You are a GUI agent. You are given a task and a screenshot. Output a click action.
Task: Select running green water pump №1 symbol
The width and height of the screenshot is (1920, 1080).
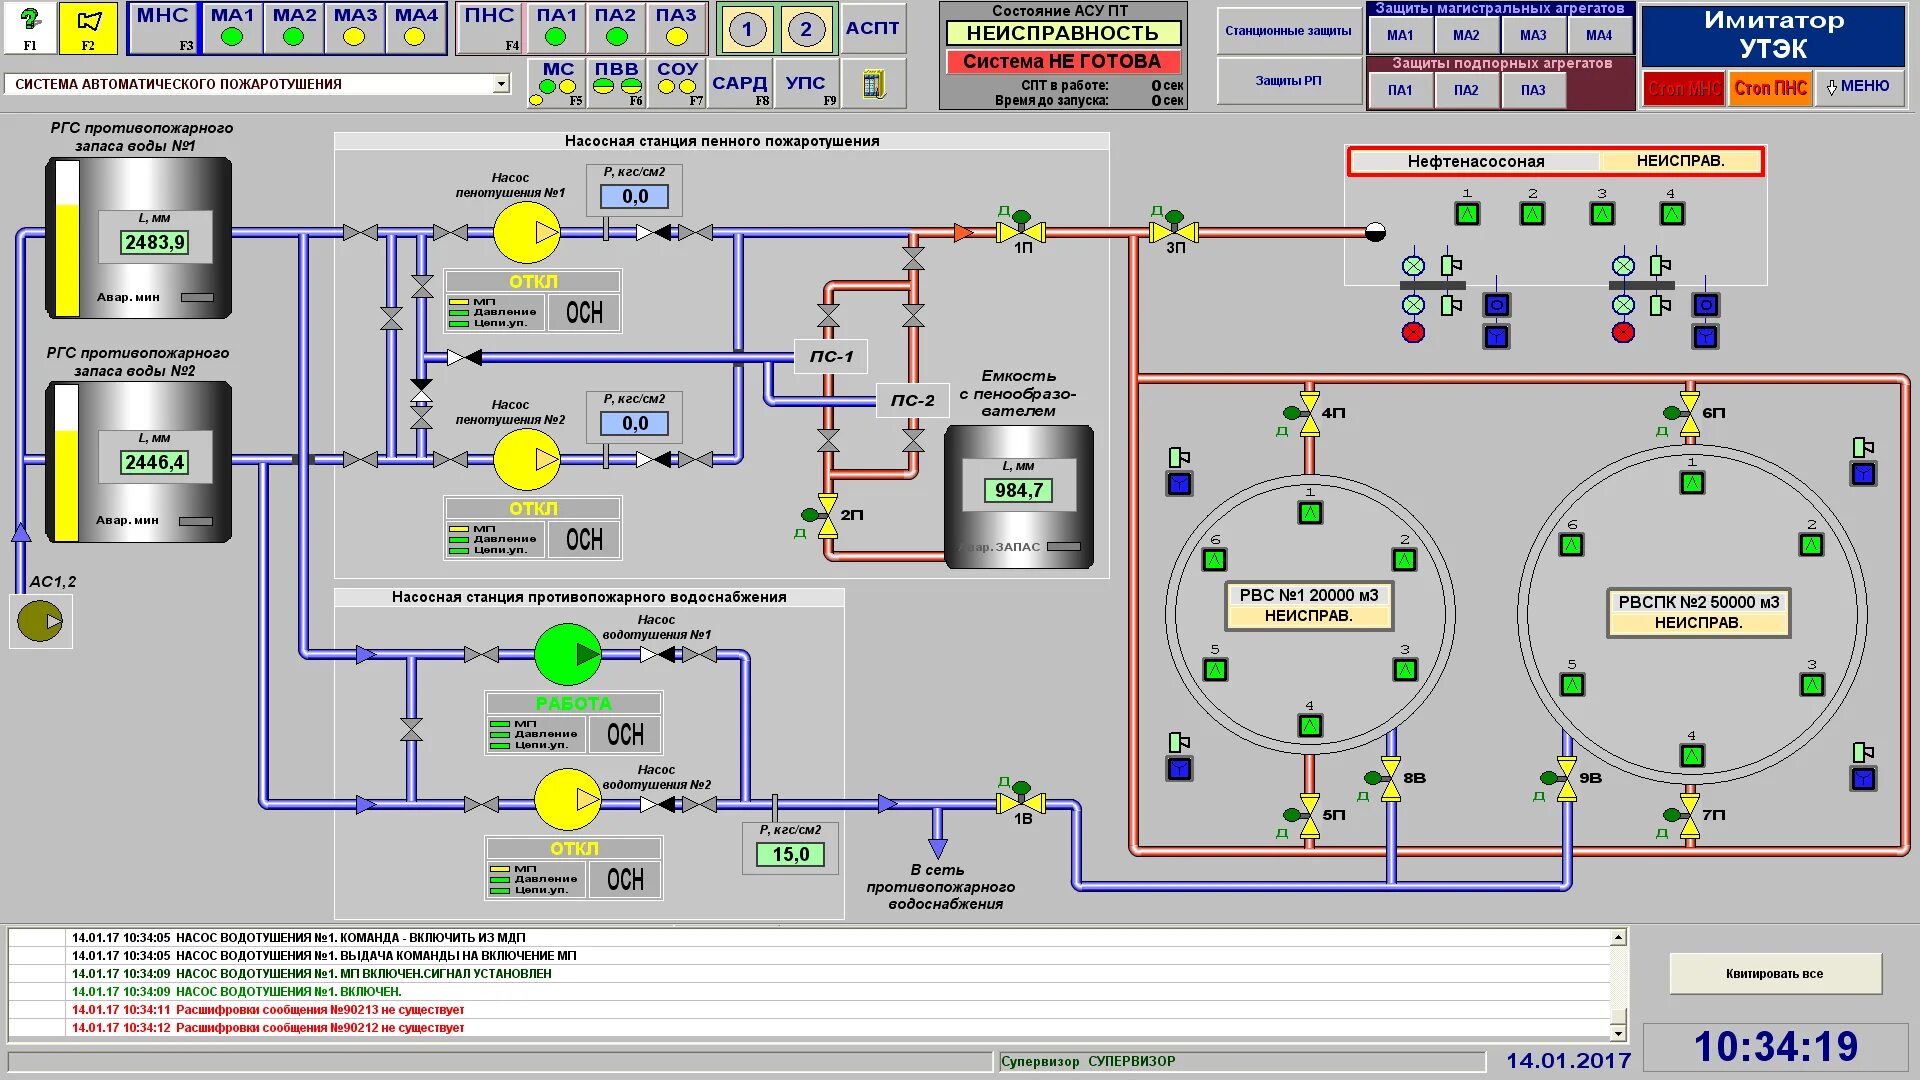click(567, 654)
